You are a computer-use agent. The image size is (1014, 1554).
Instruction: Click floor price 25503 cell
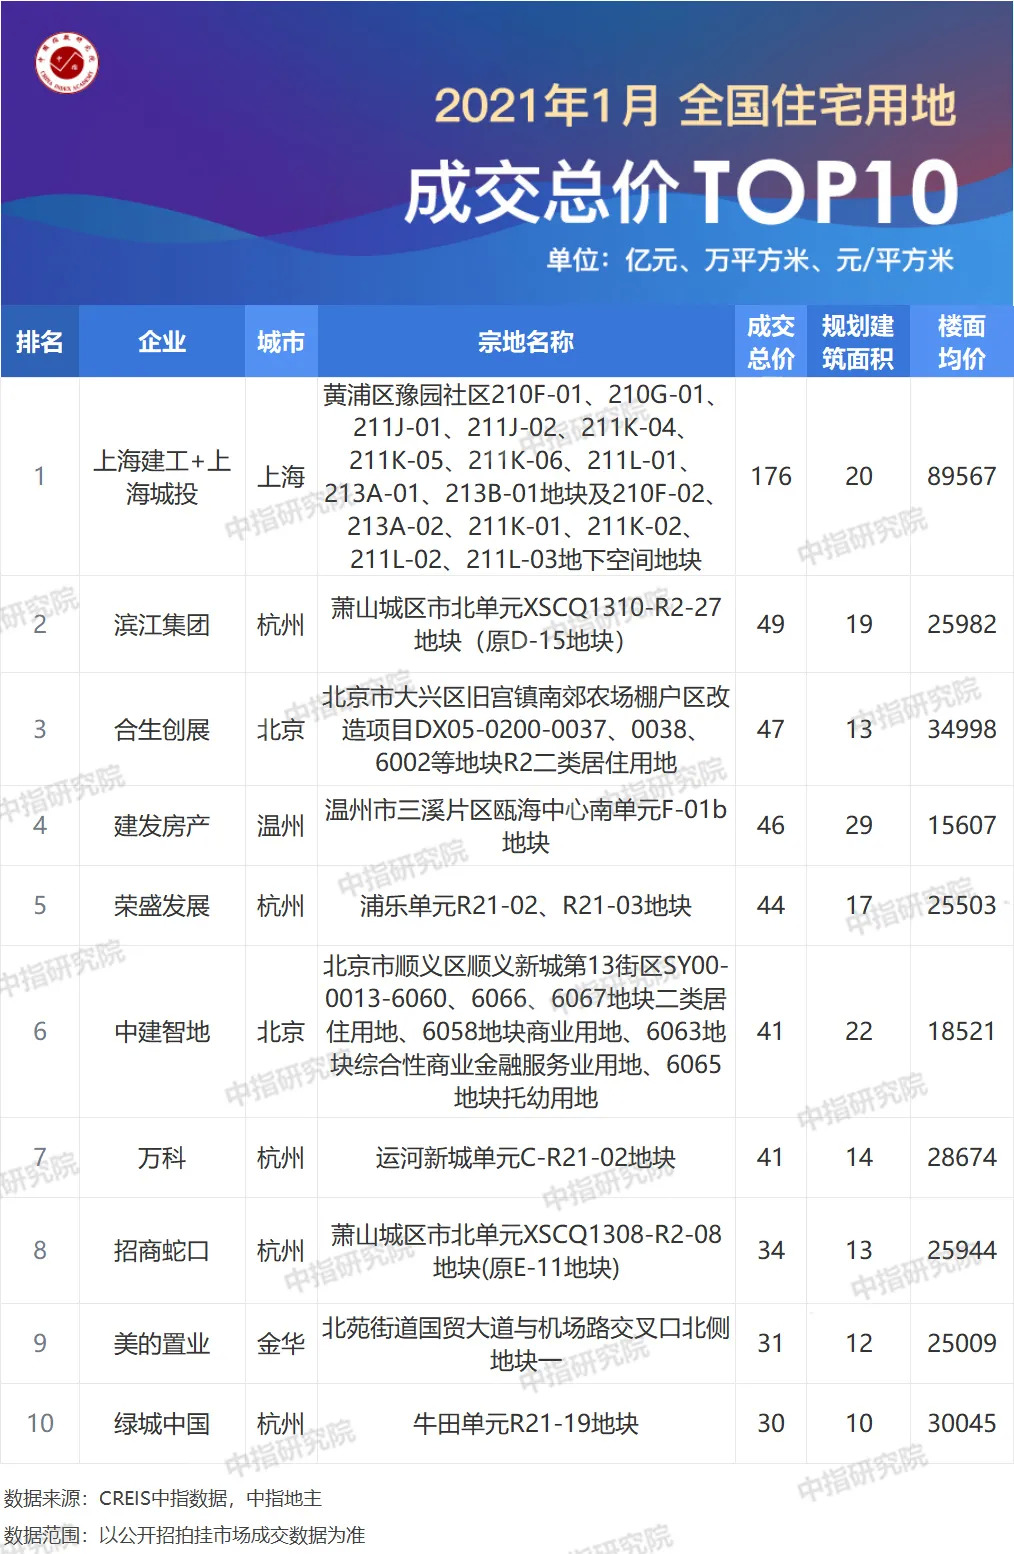point(962,906)
